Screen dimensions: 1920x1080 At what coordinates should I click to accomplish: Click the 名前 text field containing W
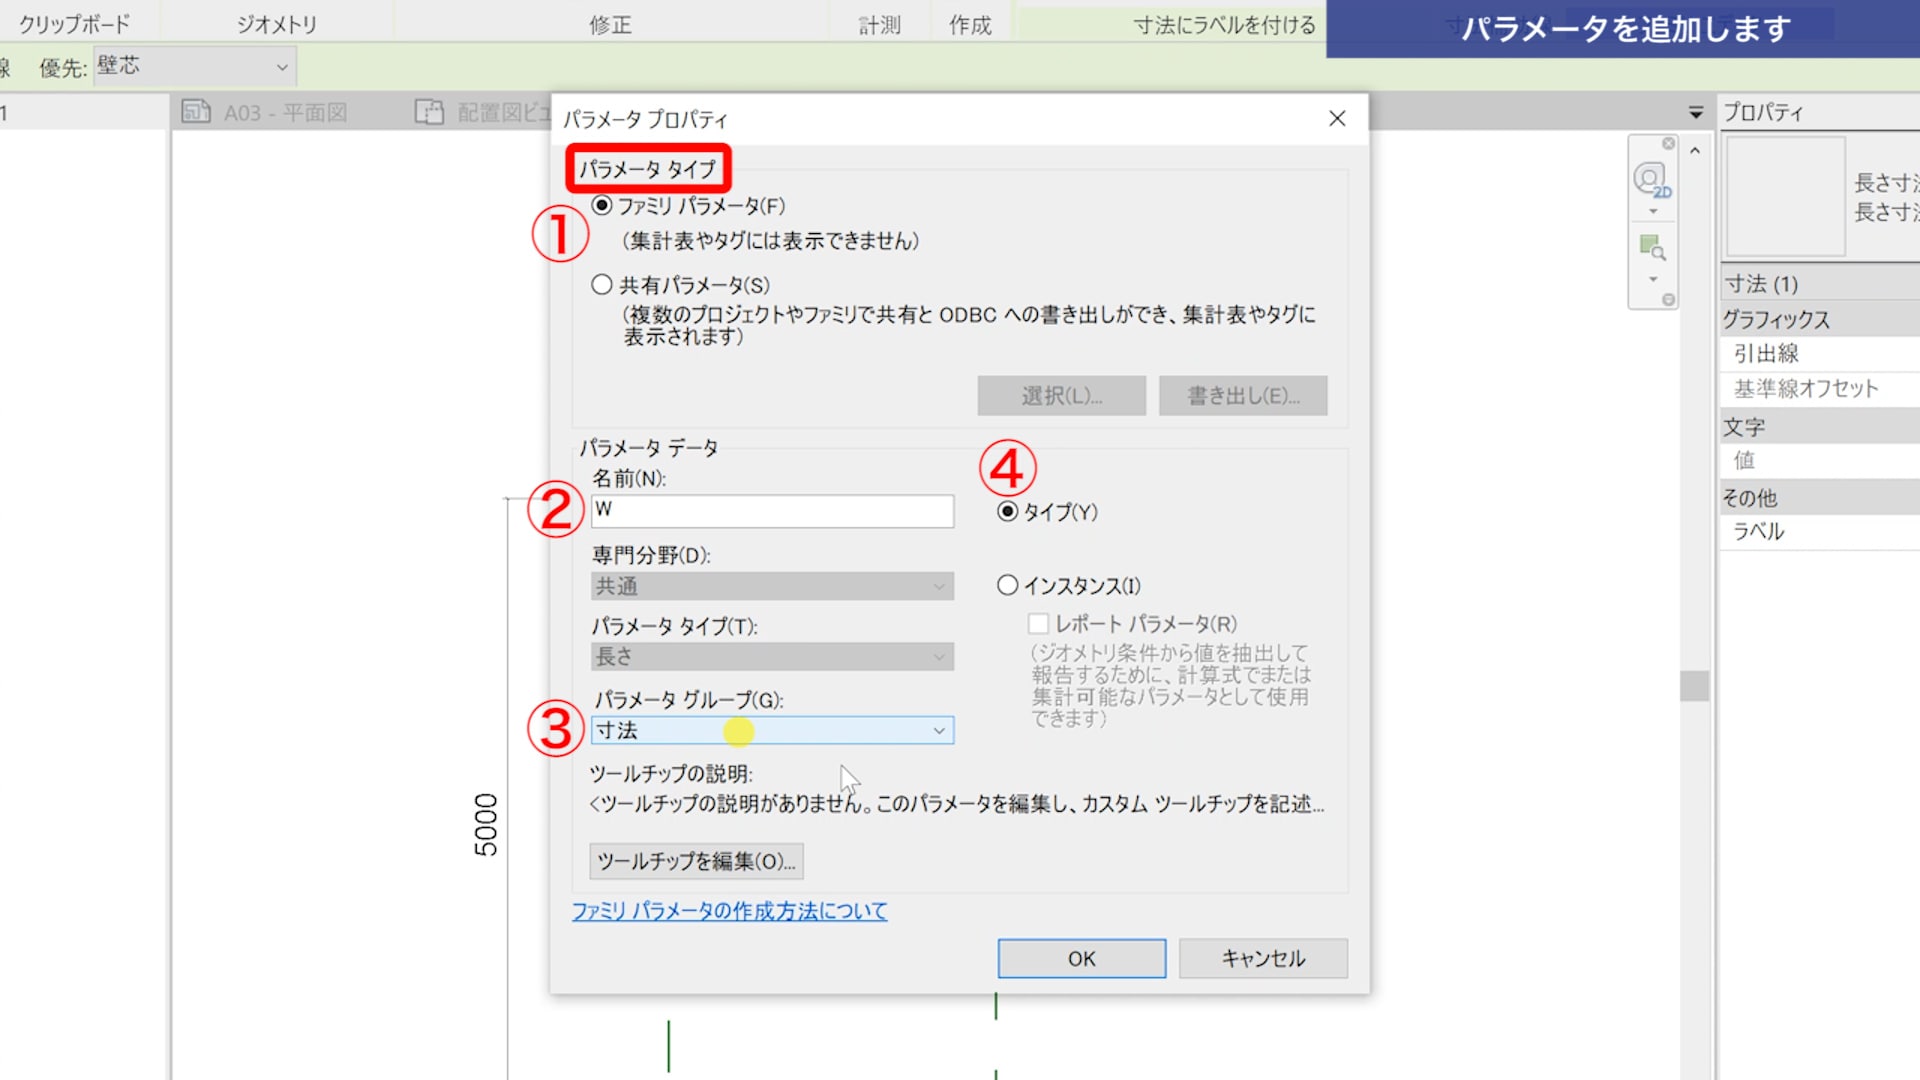772,511
